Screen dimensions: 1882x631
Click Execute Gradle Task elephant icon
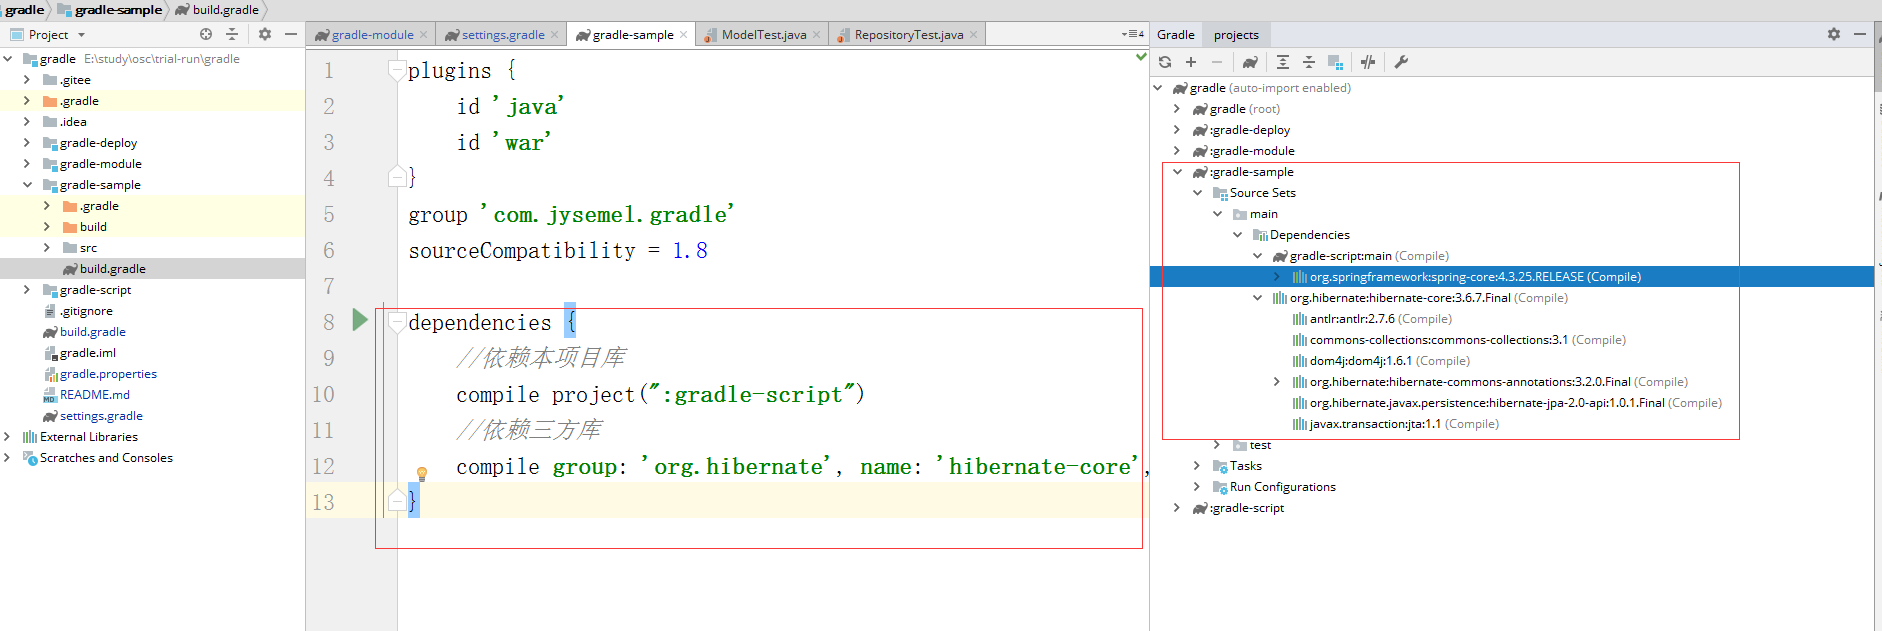1250,62
